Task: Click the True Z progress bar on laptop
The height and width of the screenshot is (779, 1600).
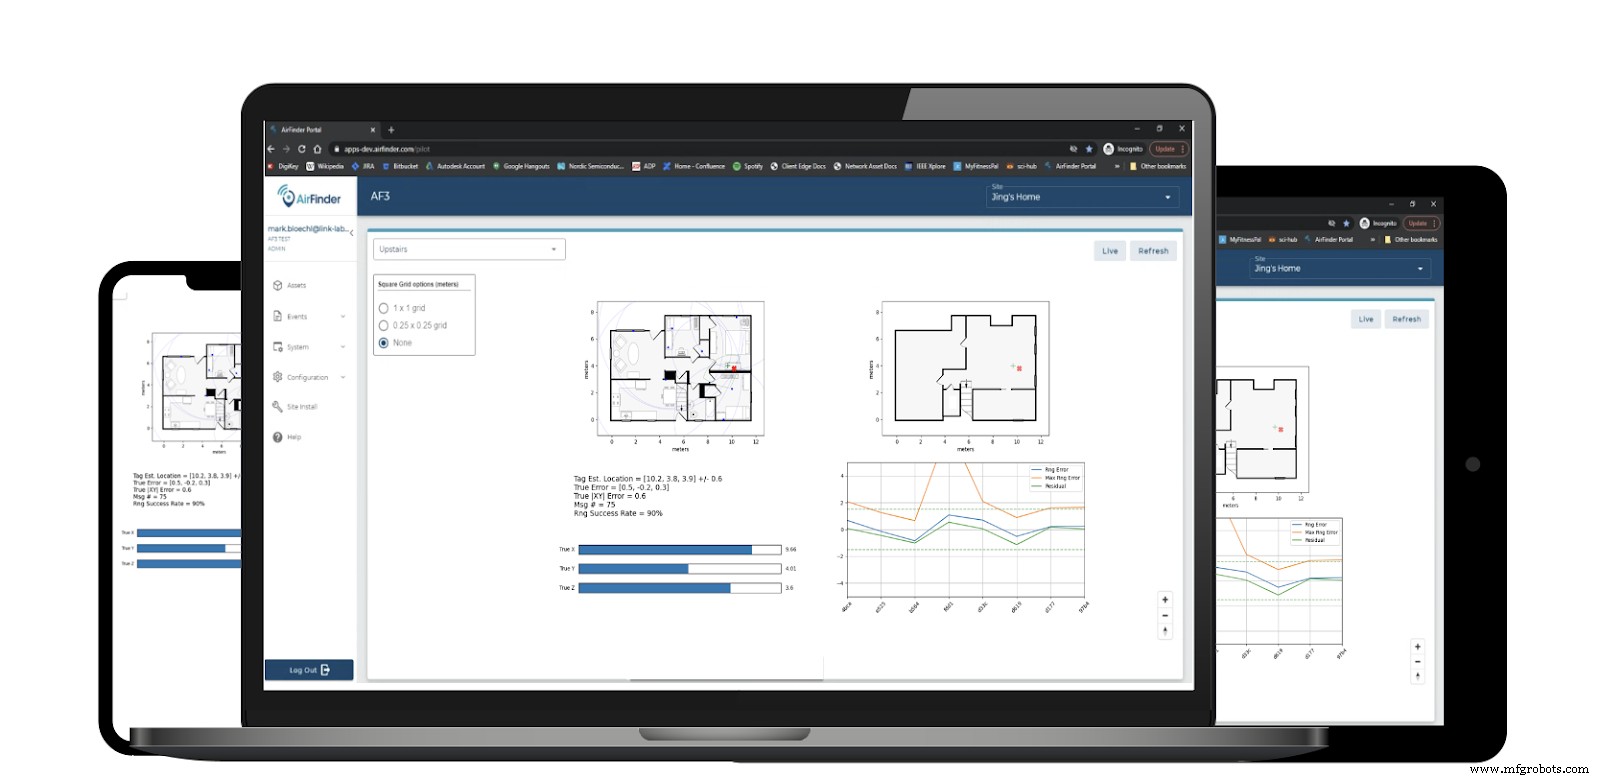Action: point(679,588)
